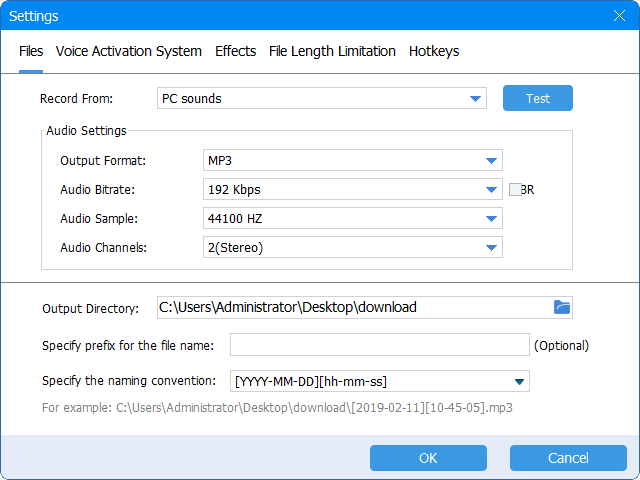Switch to Voice Activation System tab
The width and height of the screenshot is (640, 480).
coord(129,51)
